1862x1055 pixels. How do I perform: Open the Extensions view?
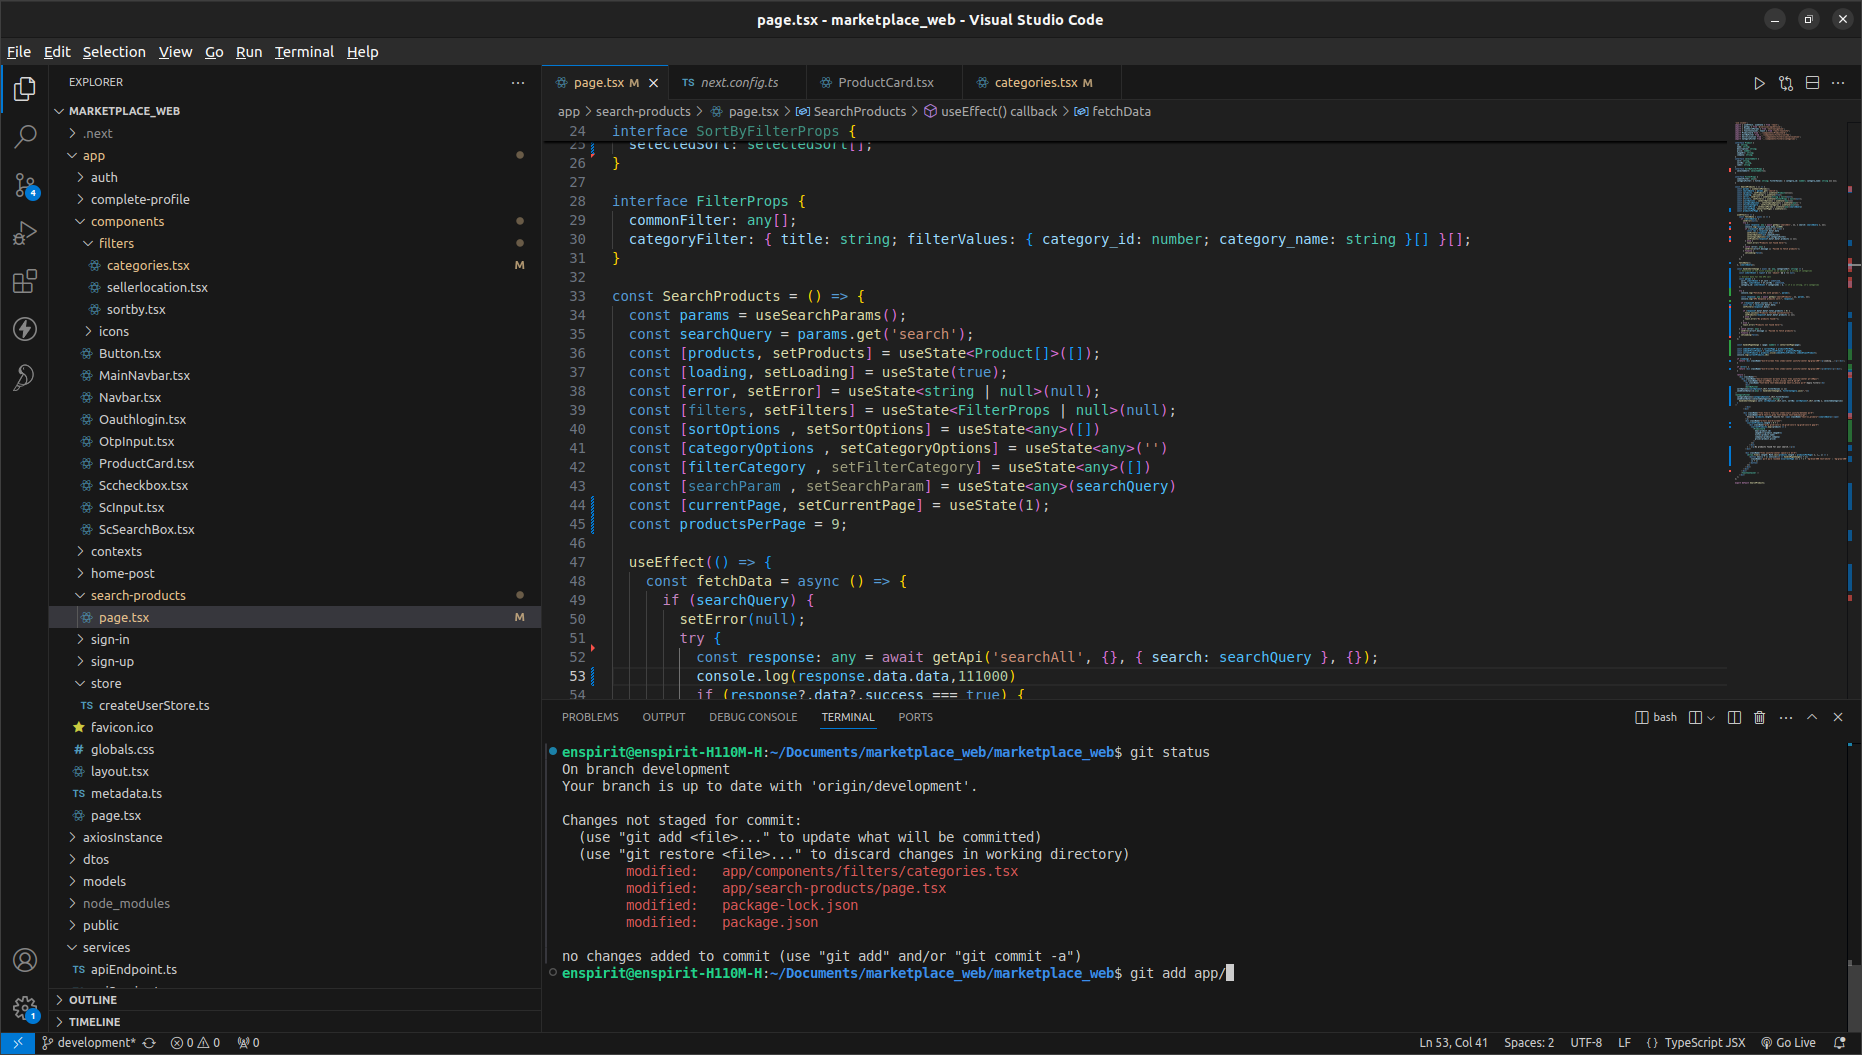click(x=25, y=281)
